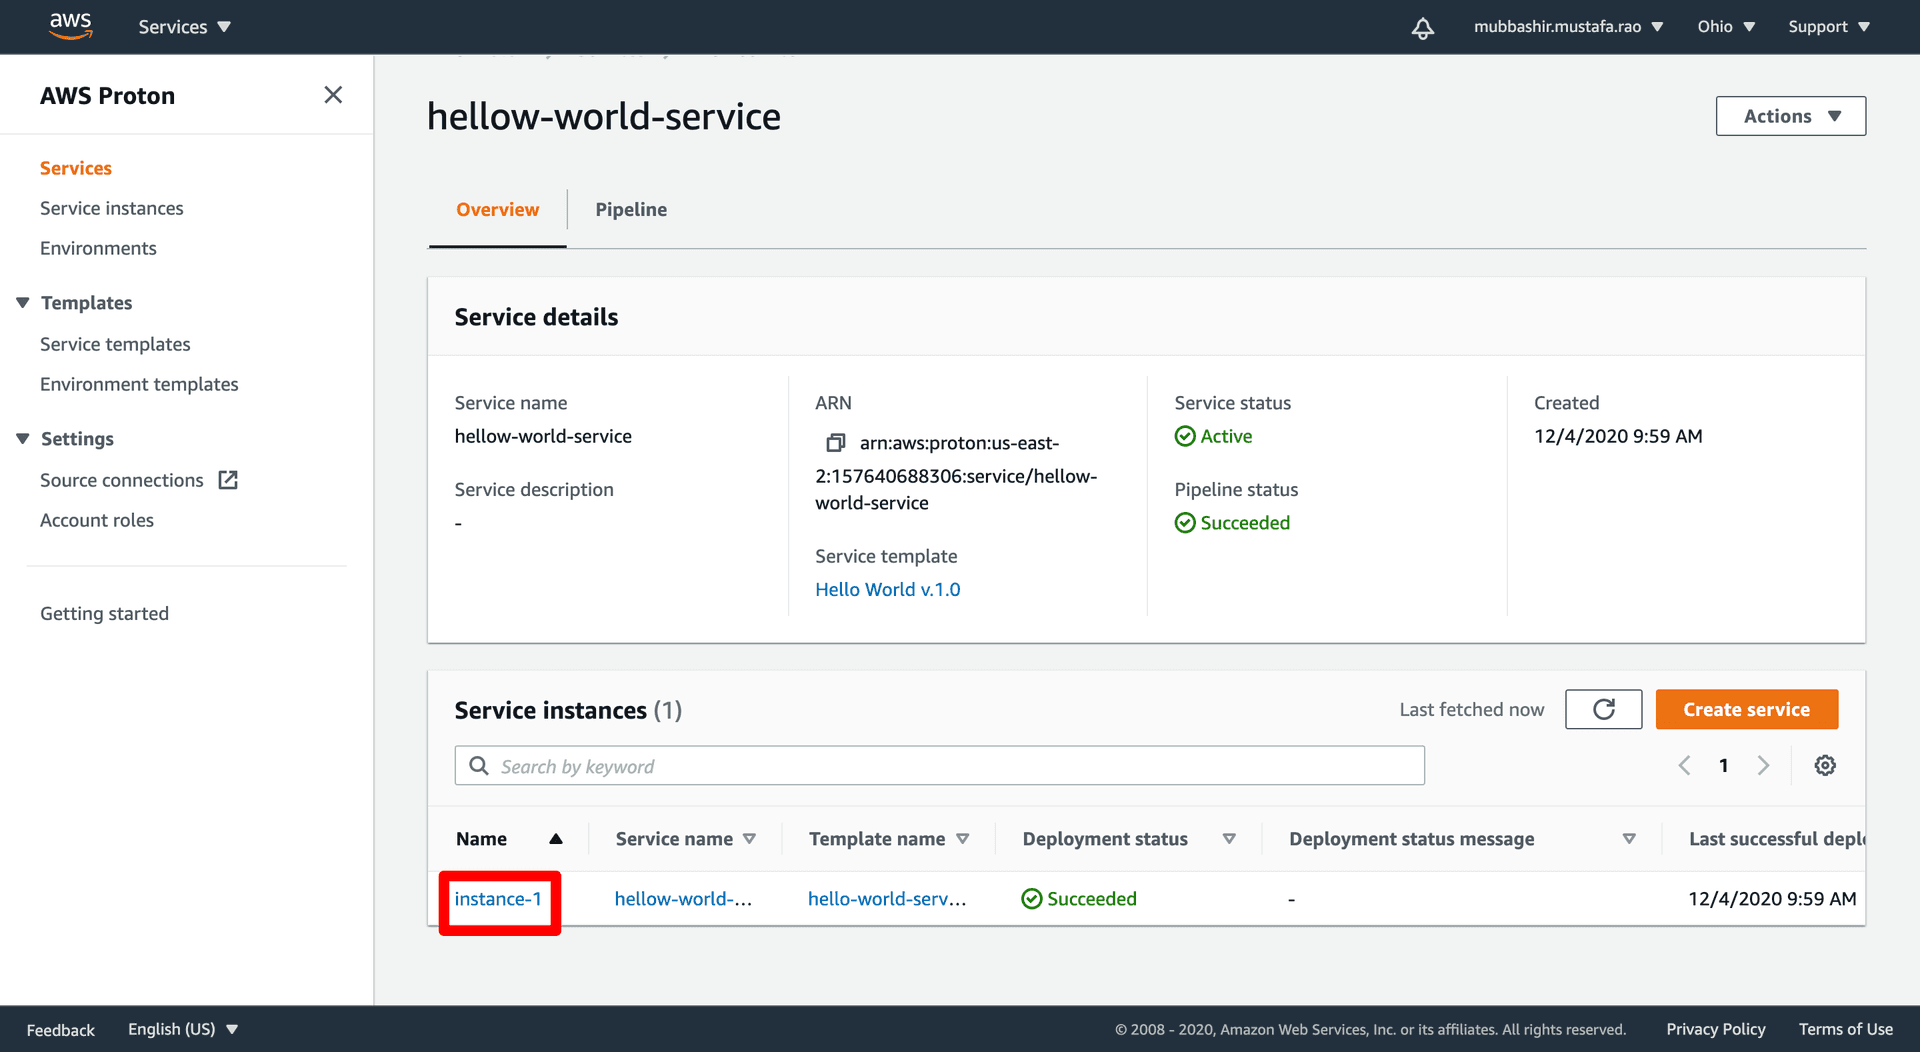The image size is (1920, 1052).
Task: Collapse the Templates section
Action: (x=23, y=302)
